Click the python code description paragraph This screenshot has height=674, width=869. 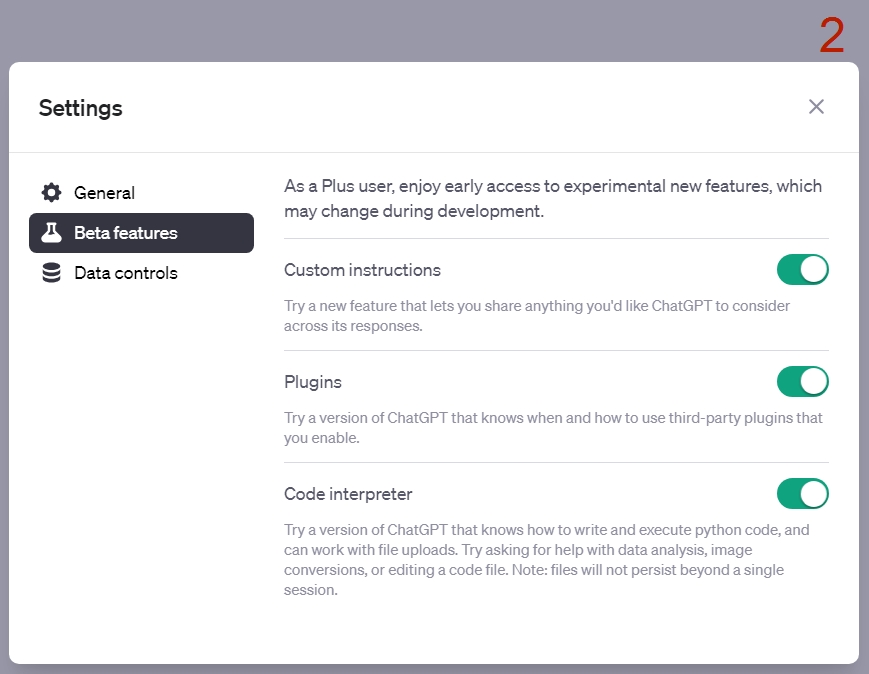tap(546, 560)
